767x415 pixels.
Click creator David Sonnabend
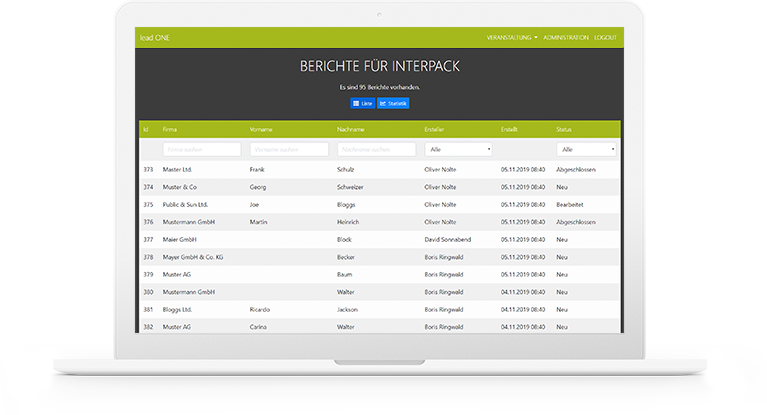point(448,240)
